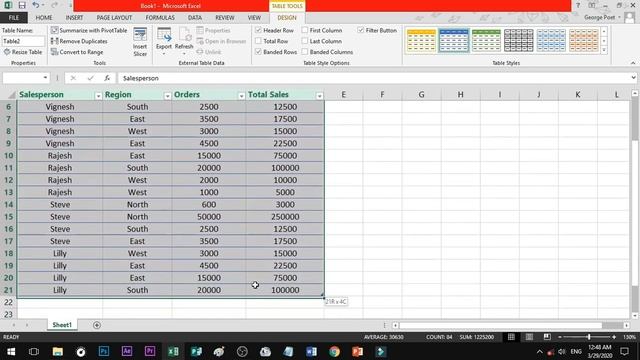640x360 pixels.
Task: Open Windows Start menu
Action: 11,352
